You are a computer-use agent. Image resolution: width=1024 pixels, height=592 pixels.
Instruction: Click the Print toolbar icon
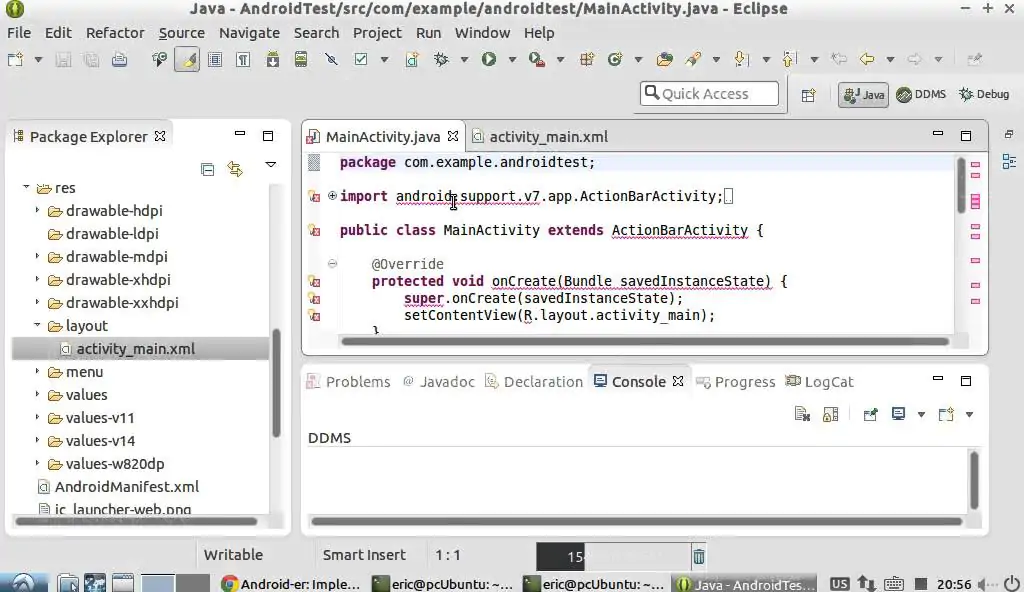[x=120, y=59]
